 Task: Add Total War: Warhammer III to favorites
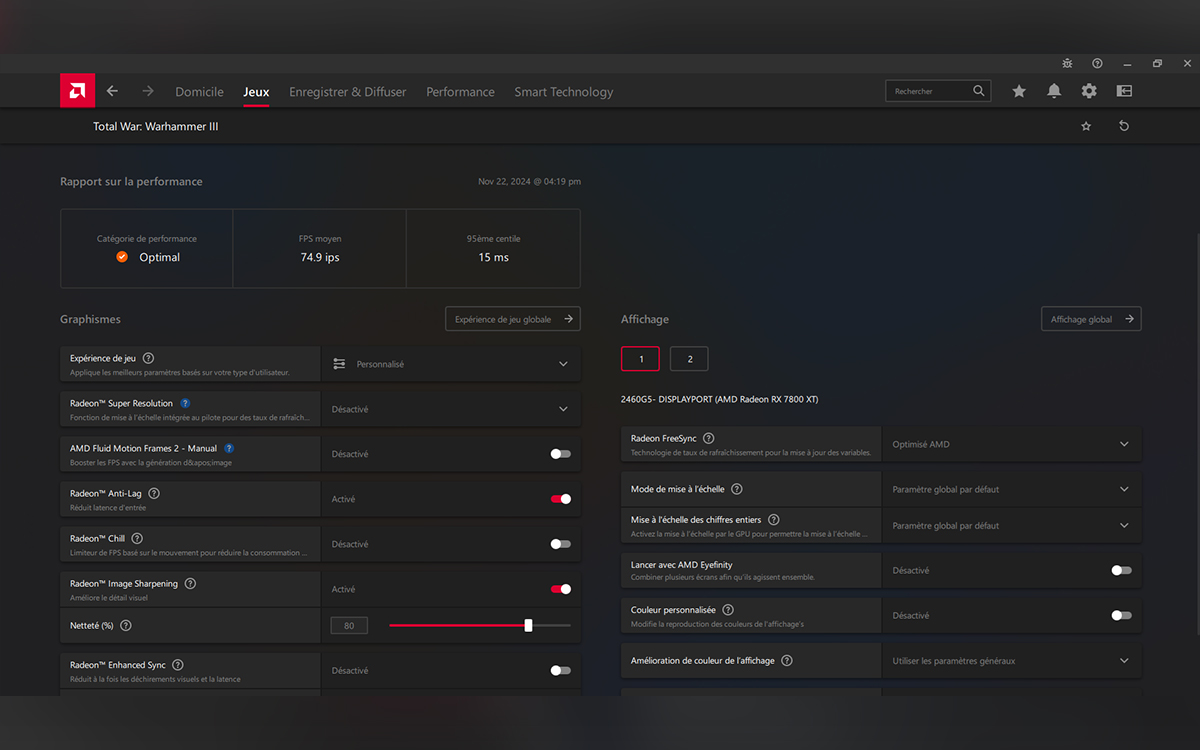click(x=1086, y=126)
